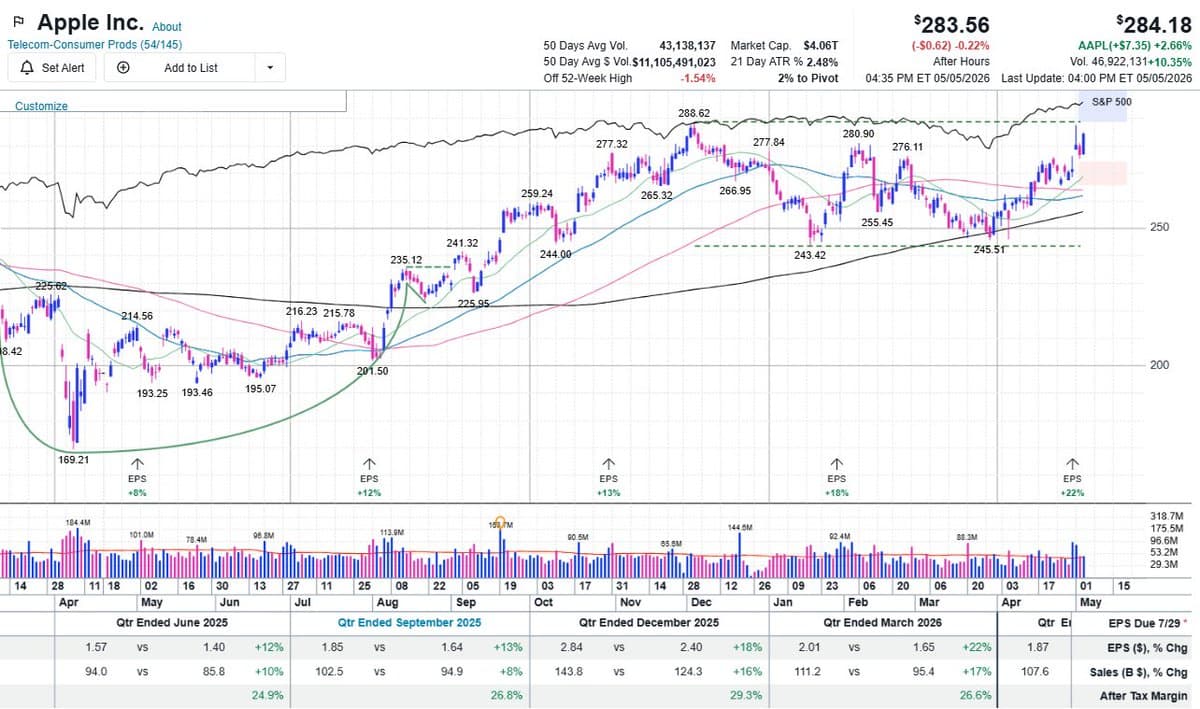
Task: Select Qtr Ended December 2025 column header
Action: (x=650, y=622)
